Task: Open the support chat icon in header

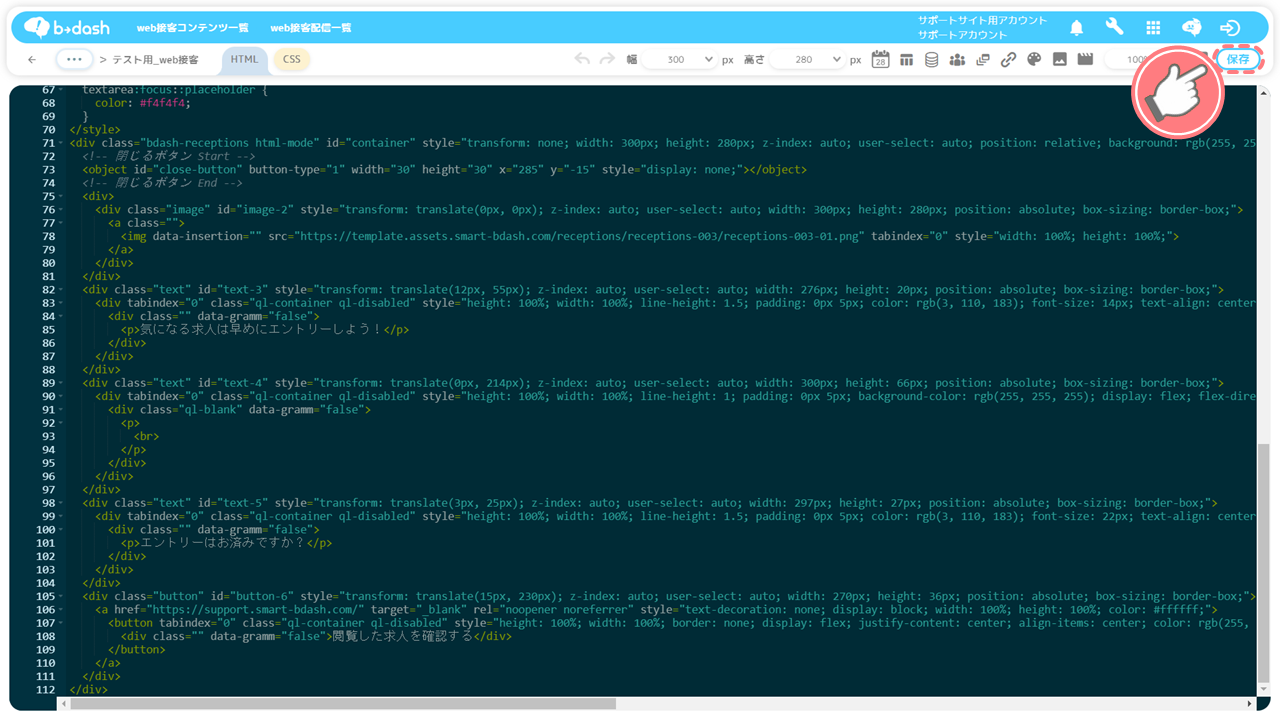Action: (1191, 28)
